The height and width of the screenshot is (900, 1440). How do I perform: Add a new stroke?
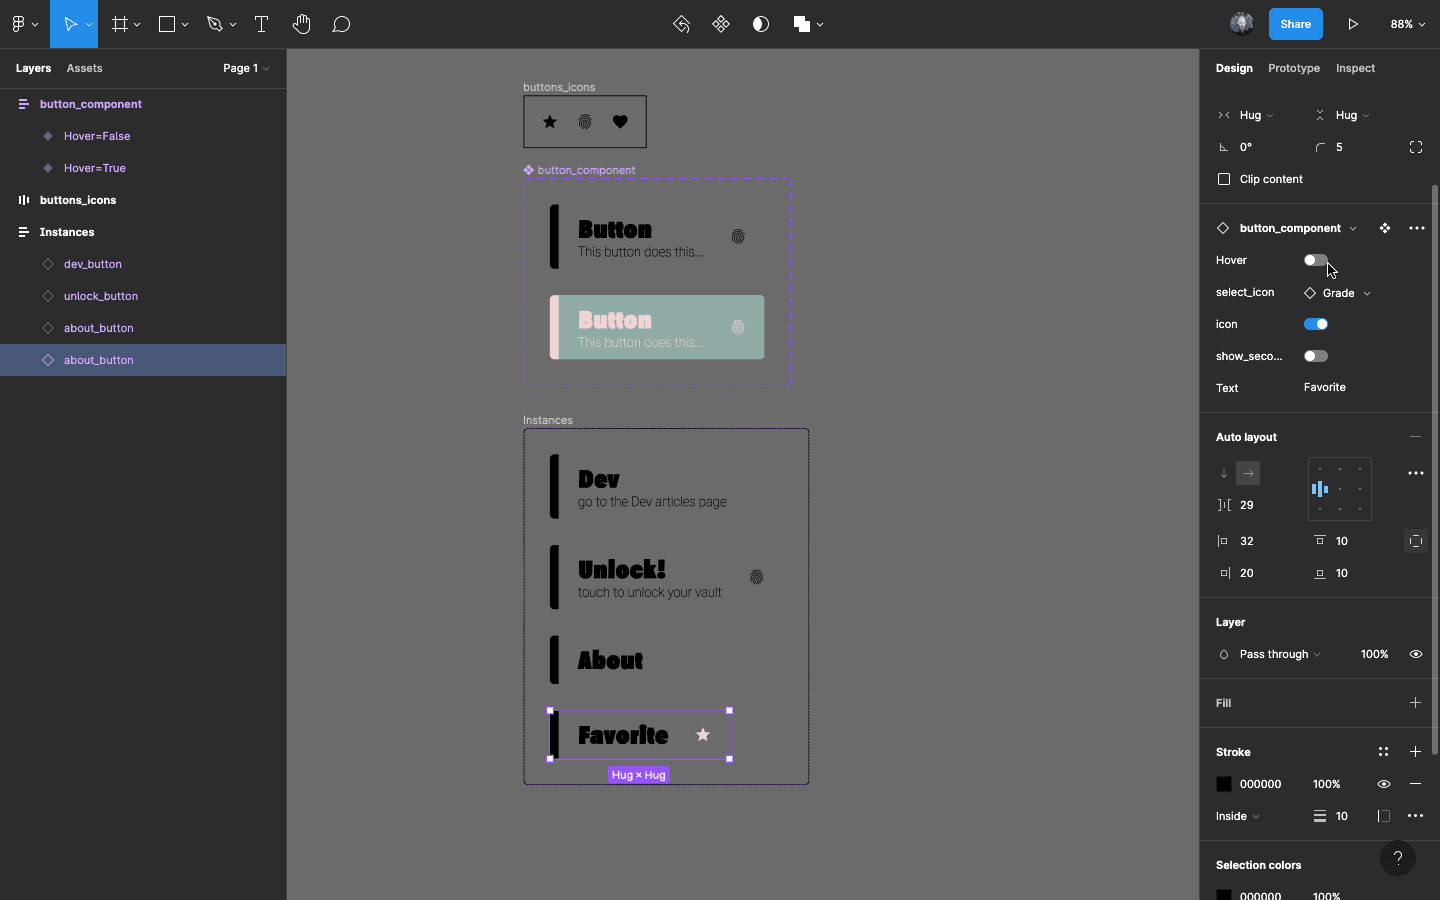pyautogui.click(x=1415, y=752)
